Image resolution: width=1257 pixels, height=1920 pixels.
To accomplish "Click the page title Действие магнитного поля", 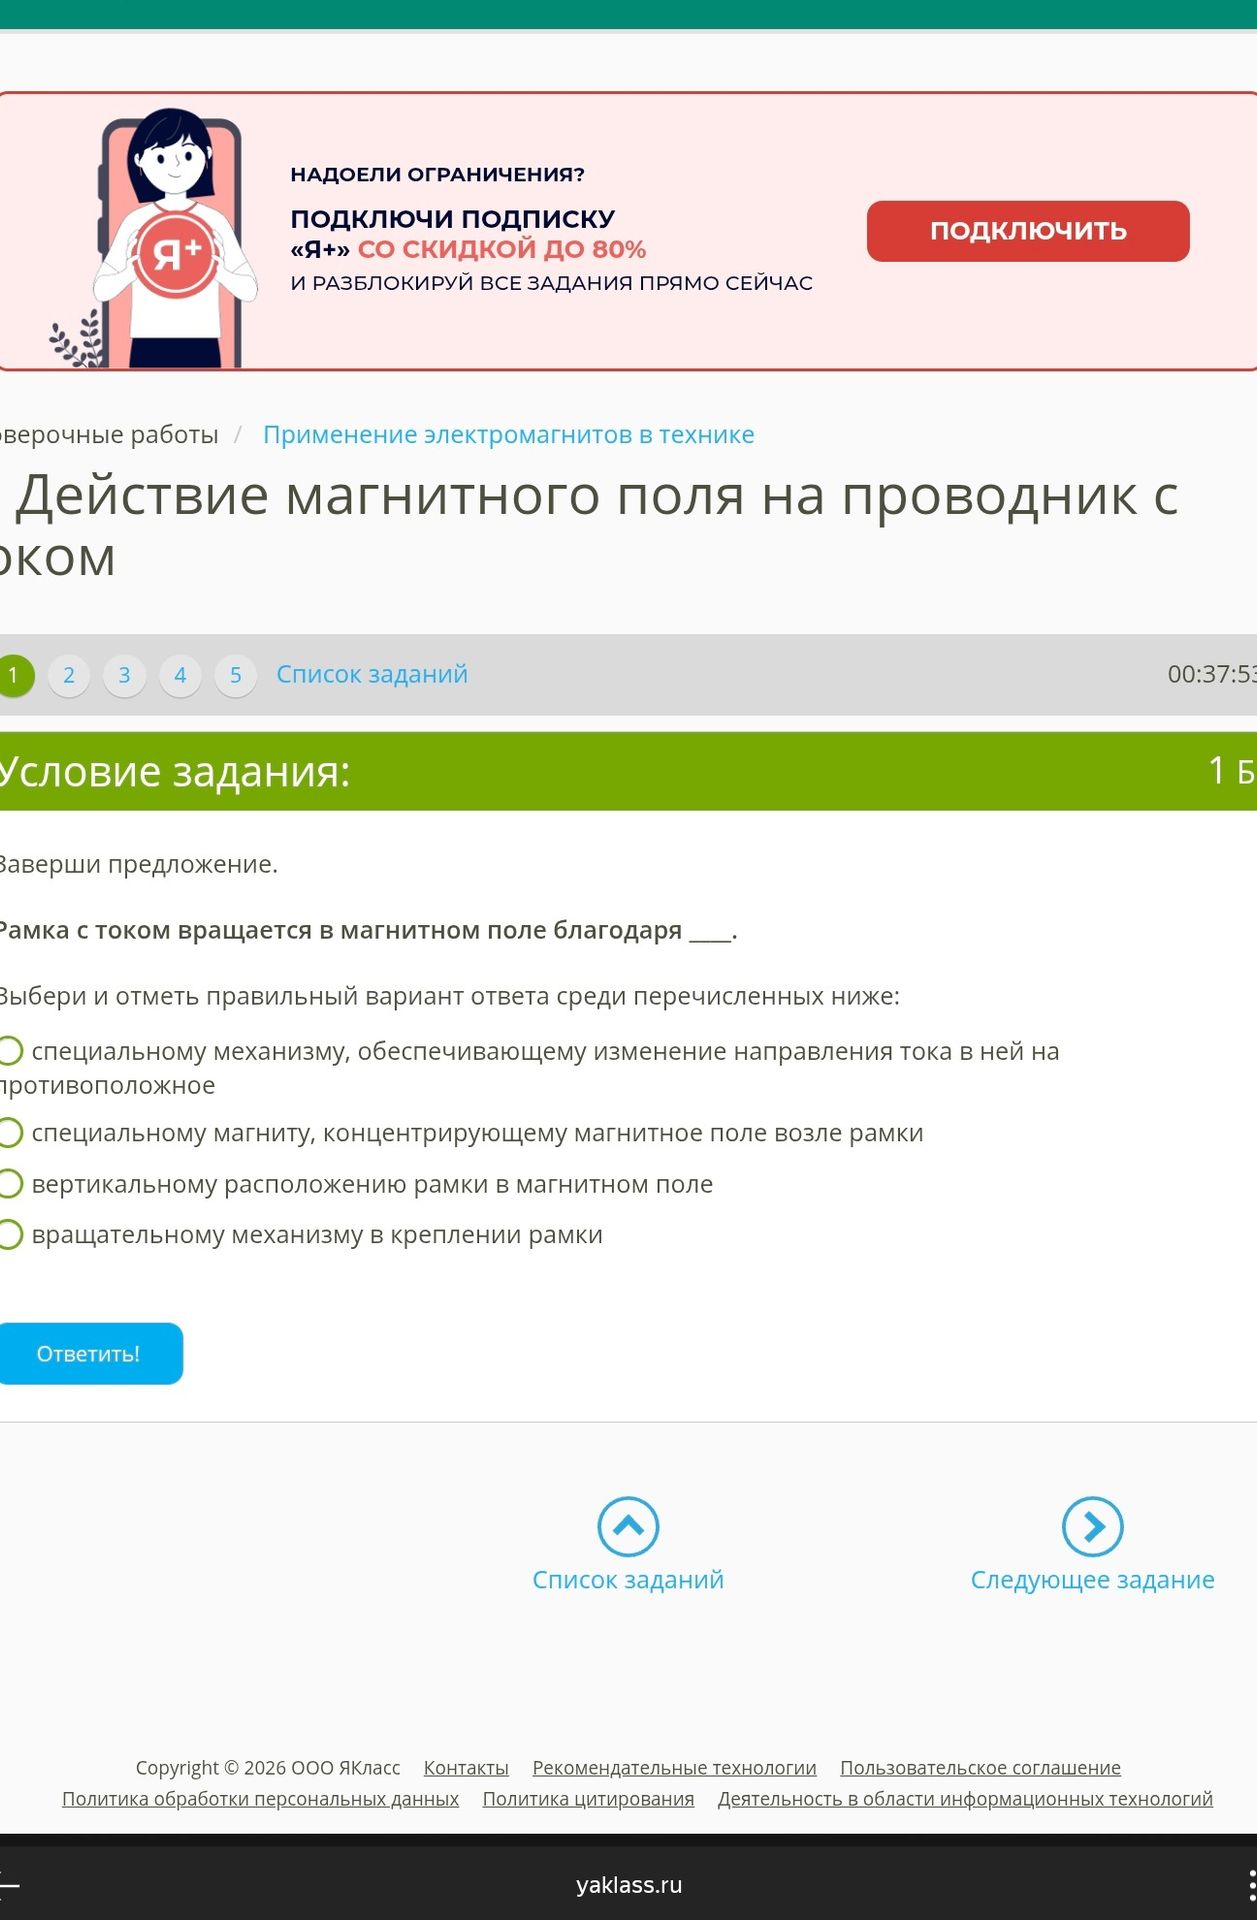I will coord(590,525).
